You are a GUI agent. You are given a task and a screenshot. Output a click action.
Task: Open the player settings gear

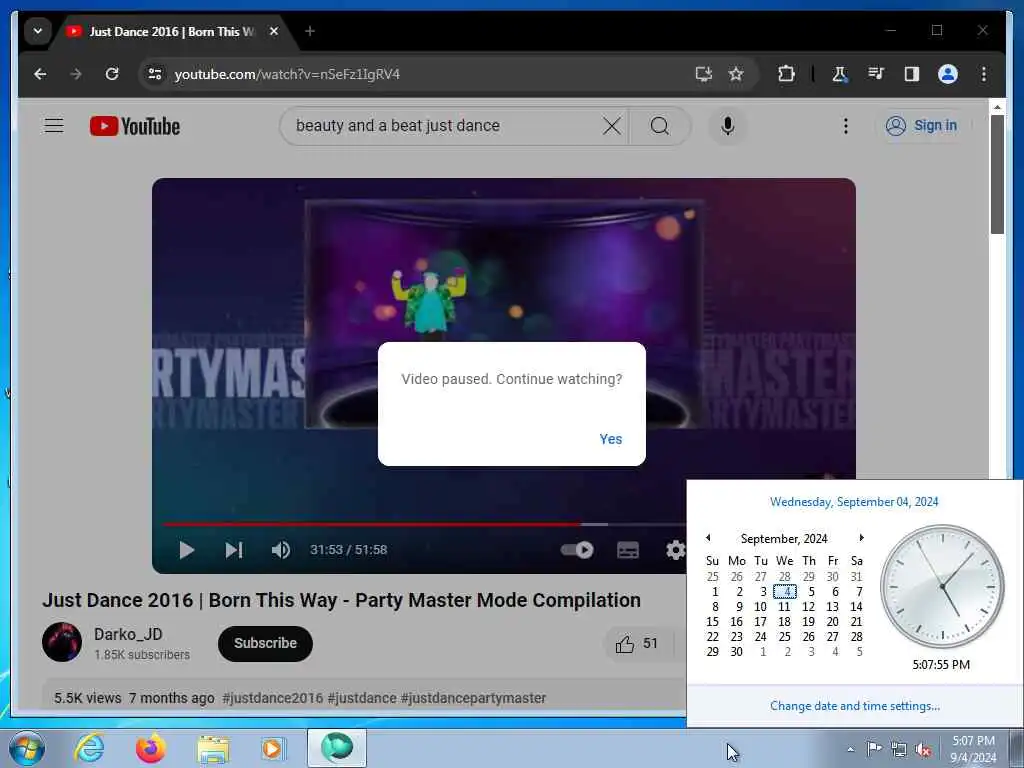click(x=676, y=550)
